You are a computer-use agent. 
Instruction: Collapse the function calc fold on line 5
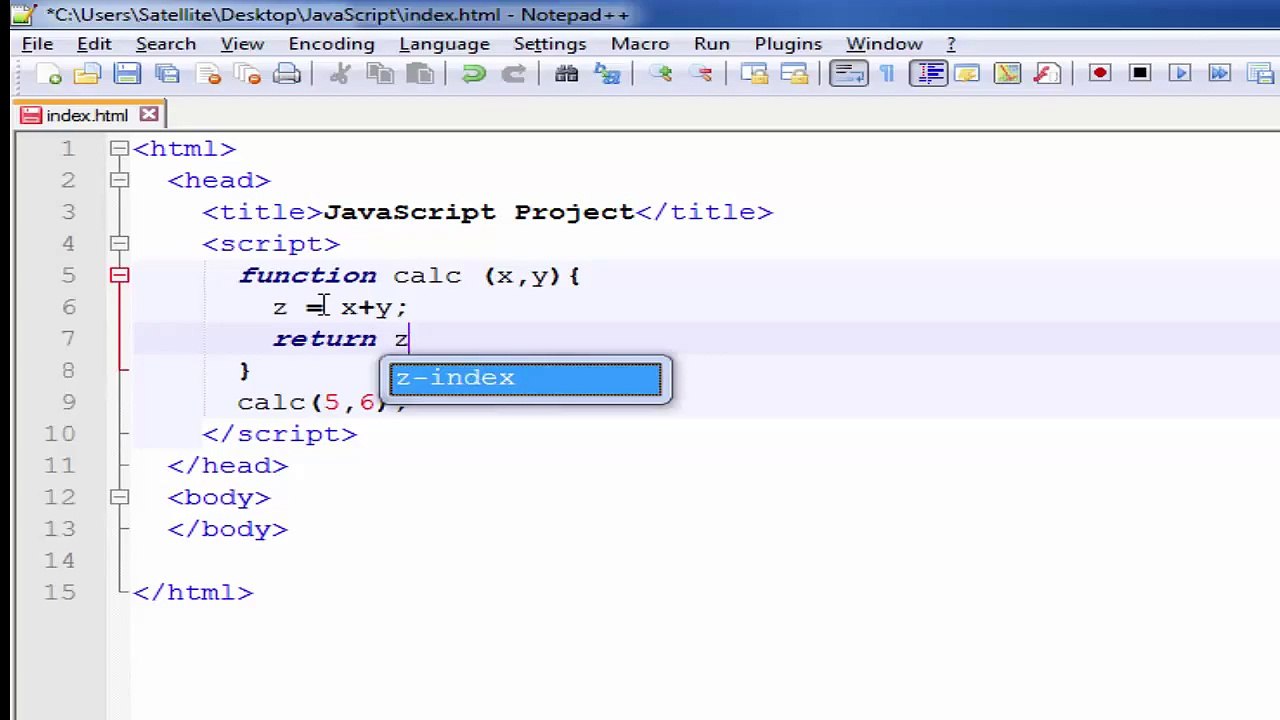(x=119, y=276)
